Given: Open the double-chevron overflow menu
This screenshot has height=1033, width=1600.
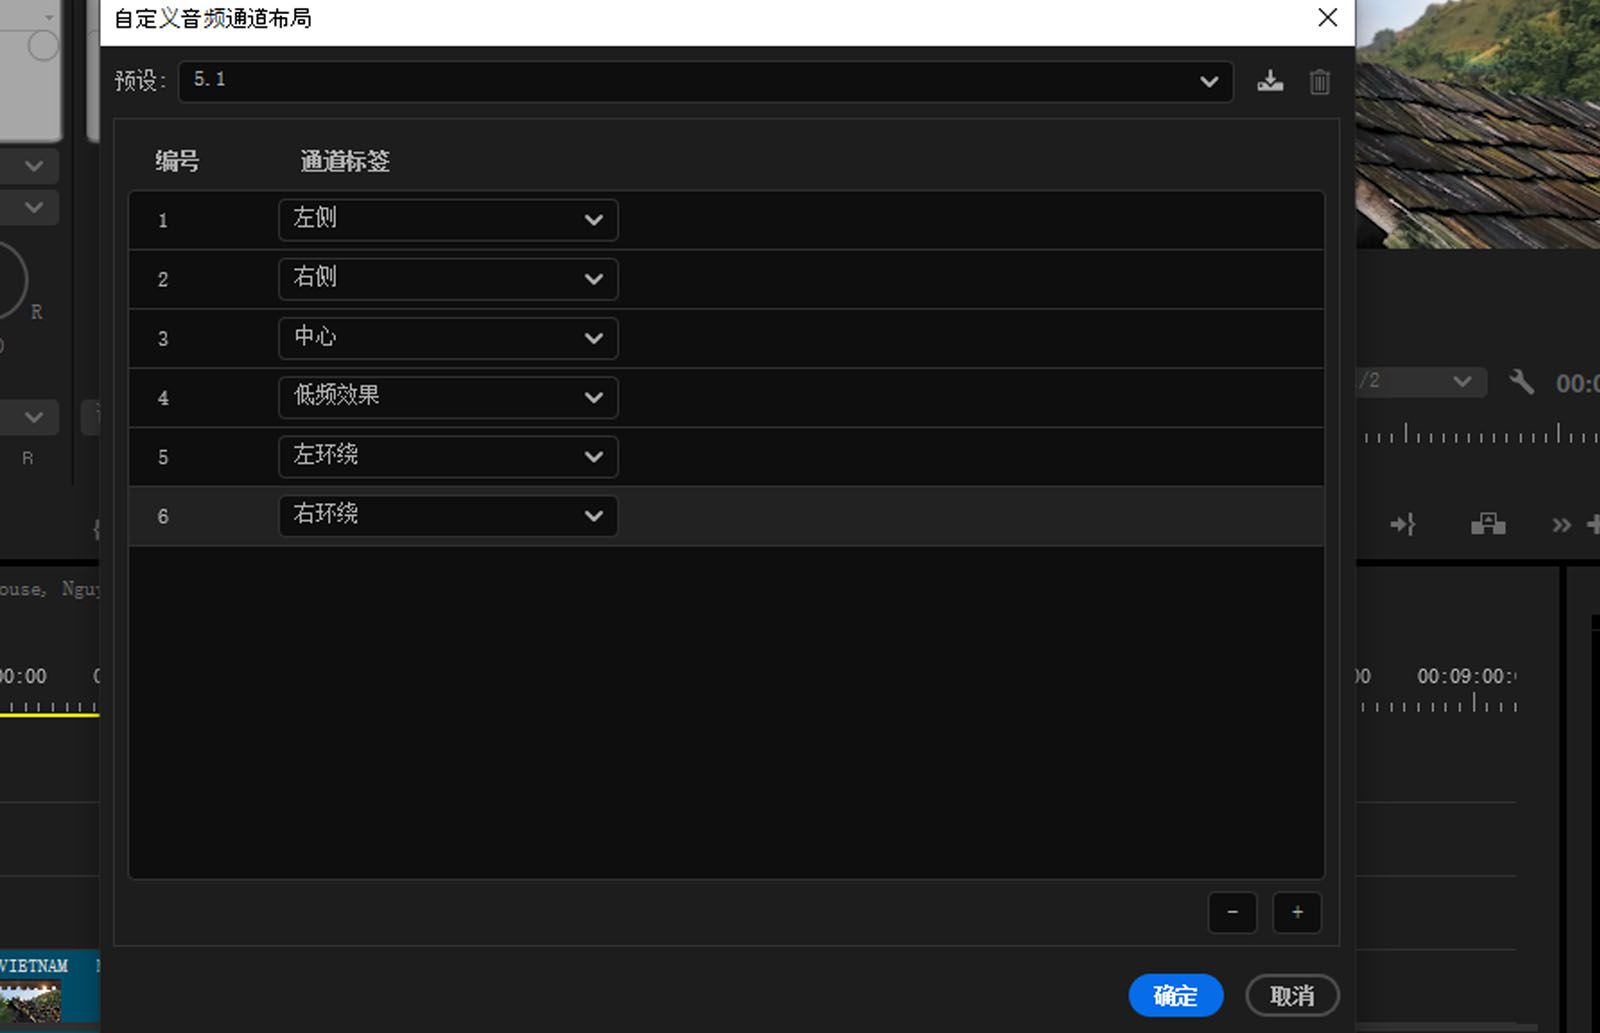Looking at the screenshot, I should tap(1561, 523).
